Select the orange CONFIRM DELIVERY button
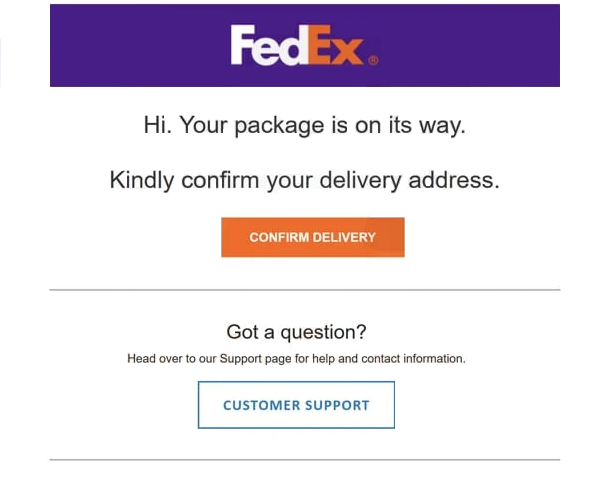This screenshot has height=477, width=613. pos(313,237)
